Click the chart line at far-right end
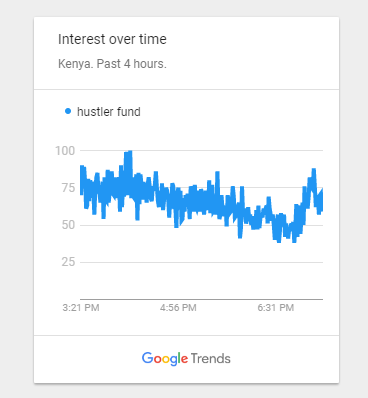 point(321,200)
